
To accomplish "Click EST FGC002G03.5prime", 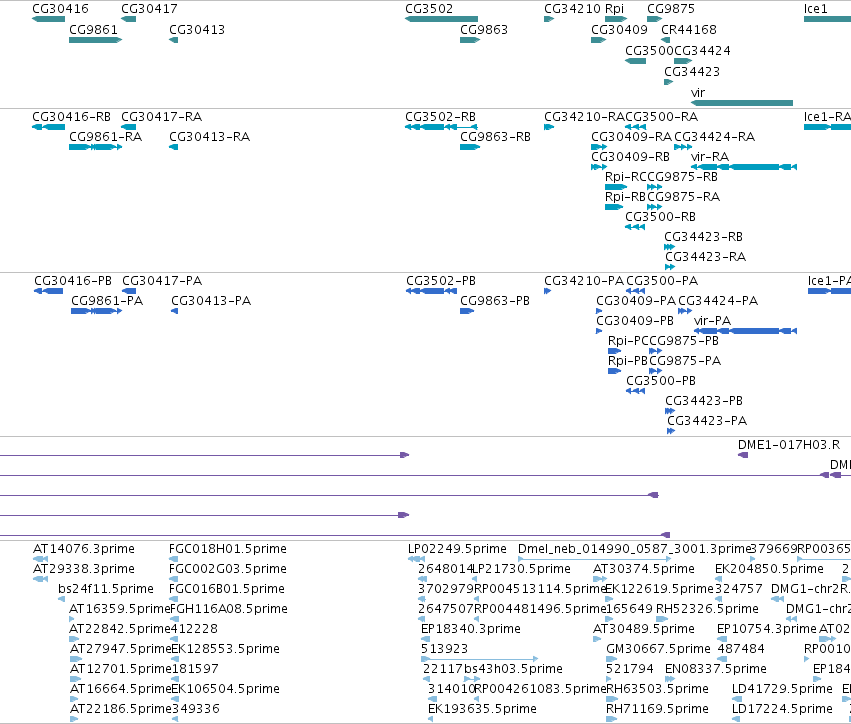I will click(x=228, y=569).
